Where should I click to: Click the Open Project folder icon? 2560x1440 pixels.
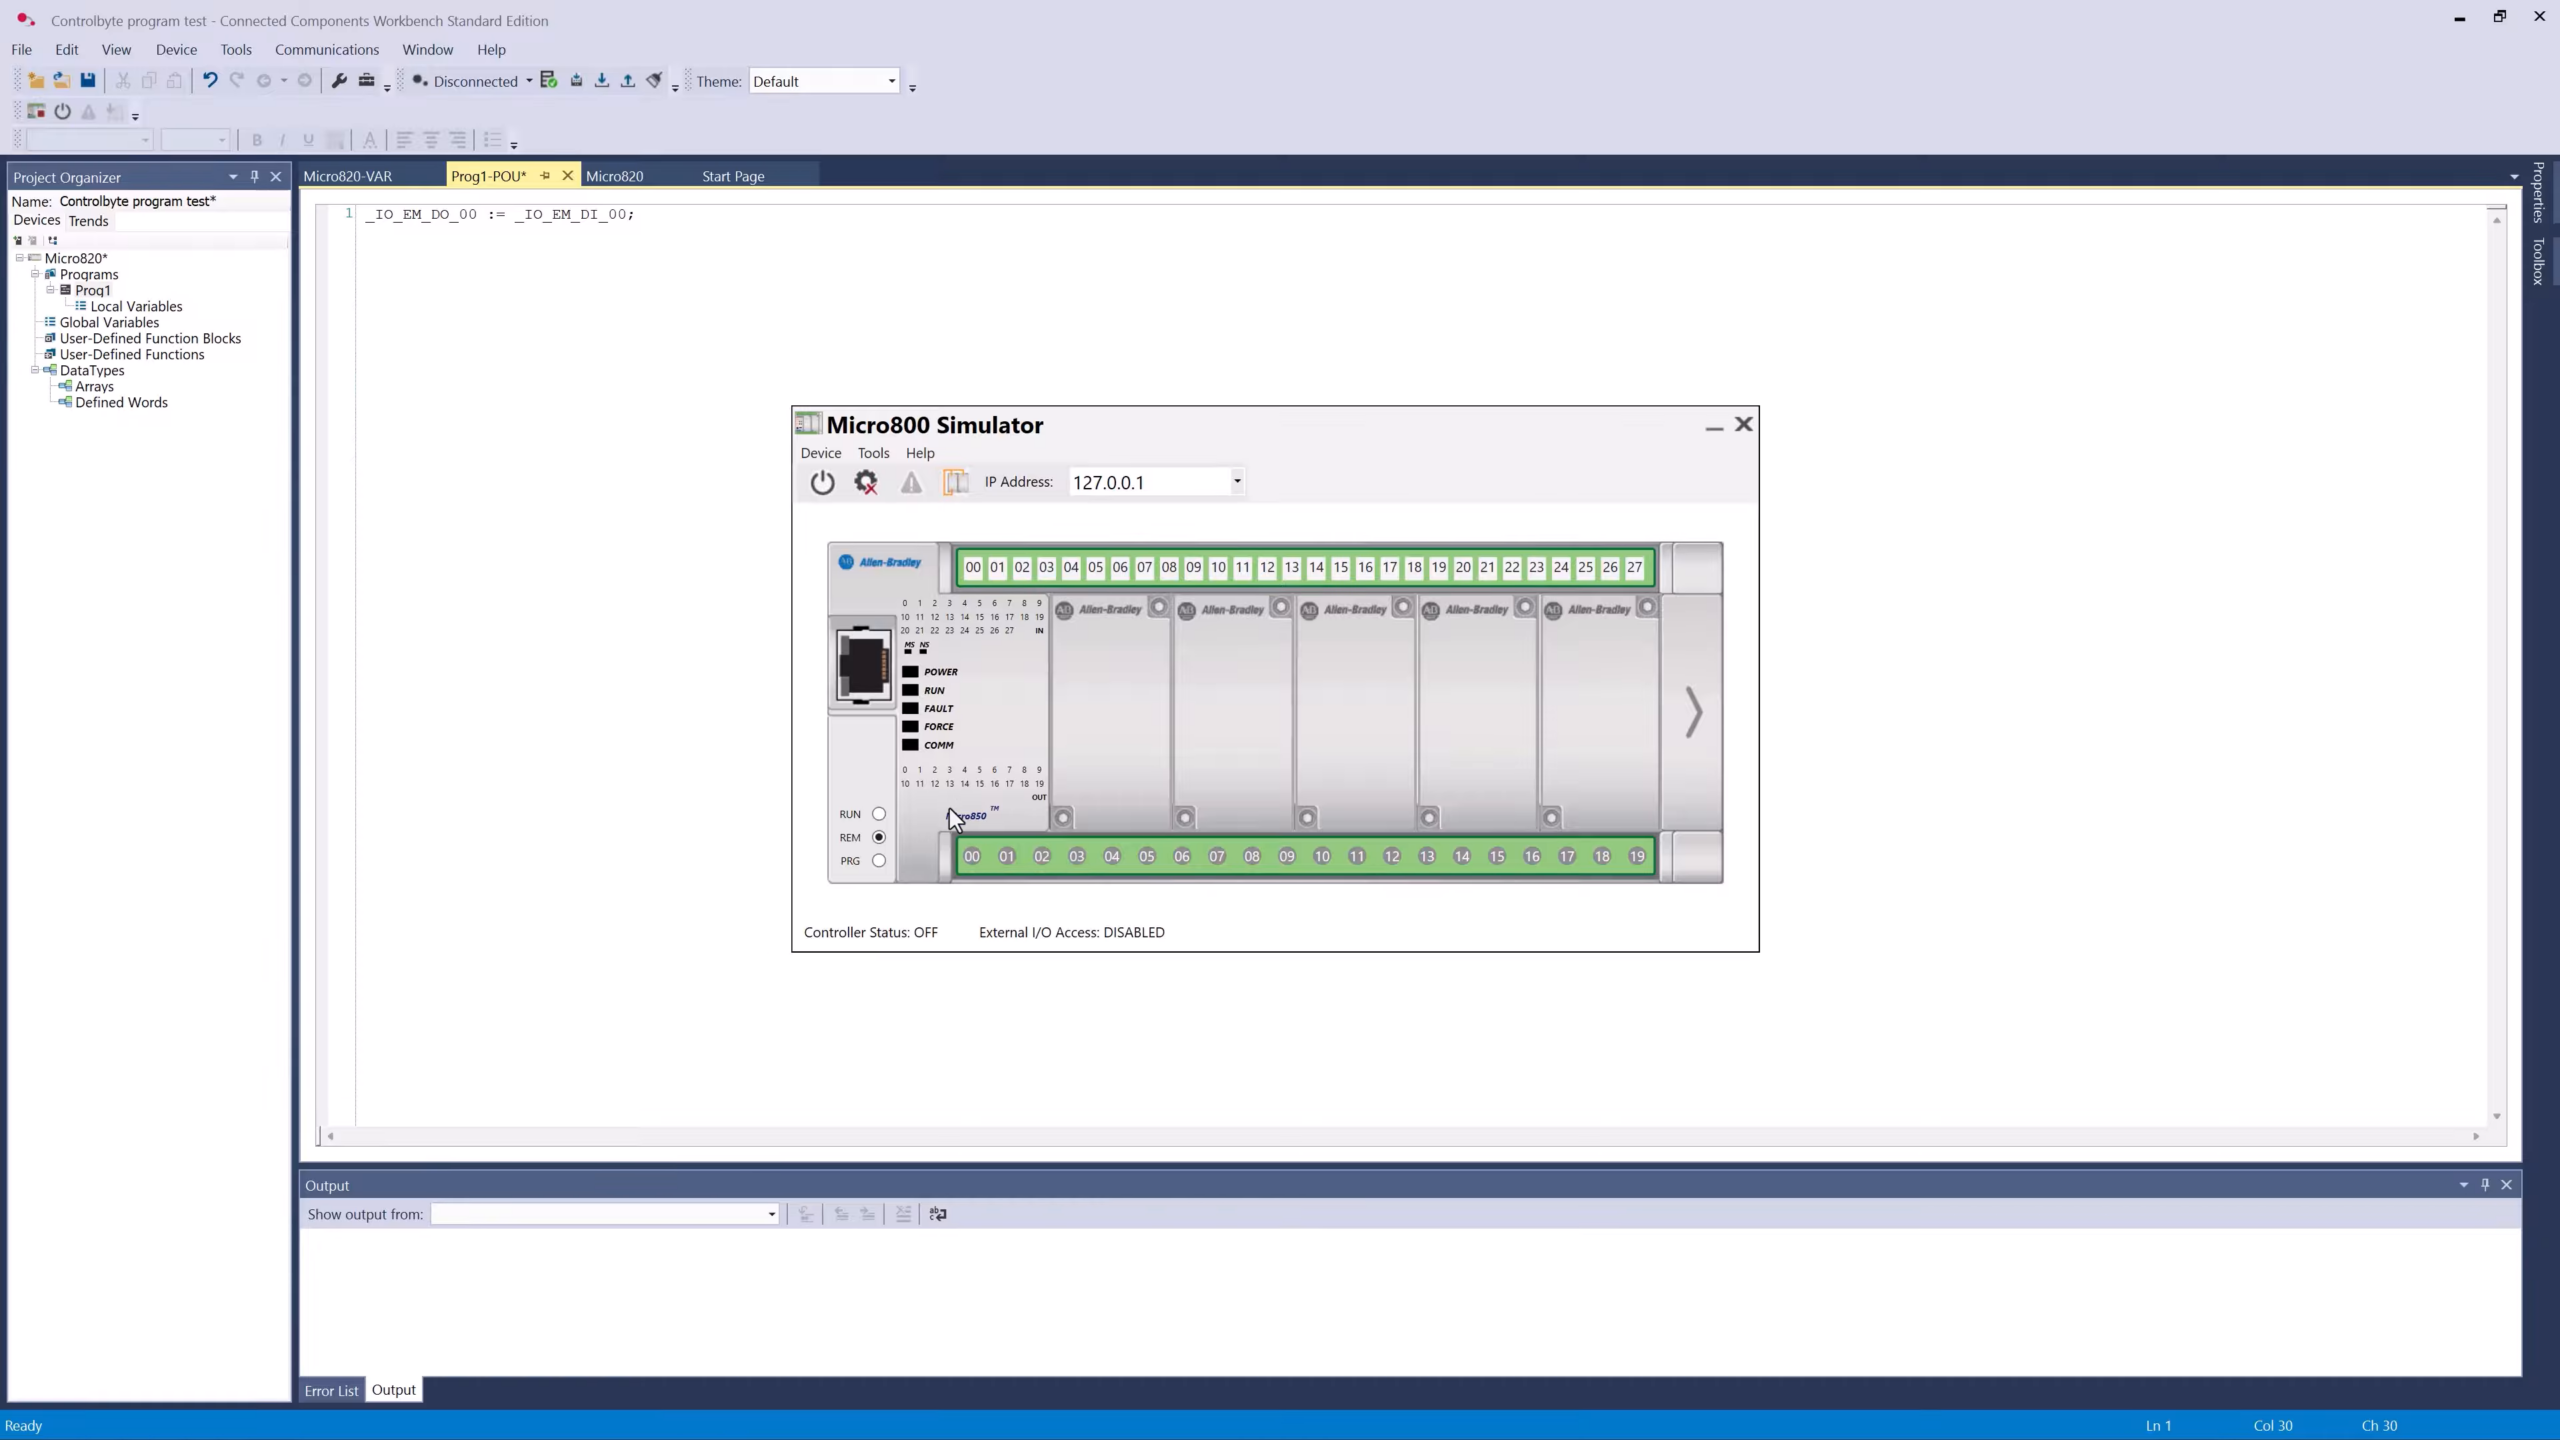(x=62, y=81)
